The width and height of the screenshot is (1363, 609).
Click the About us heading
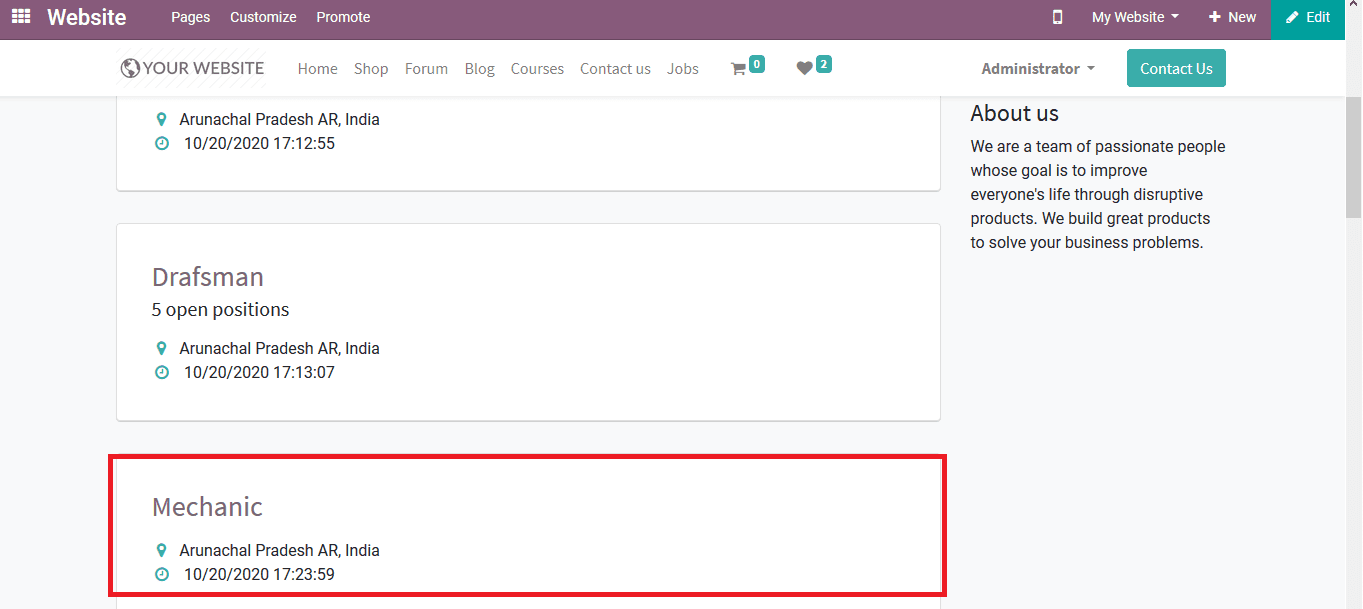(1014, 113)
